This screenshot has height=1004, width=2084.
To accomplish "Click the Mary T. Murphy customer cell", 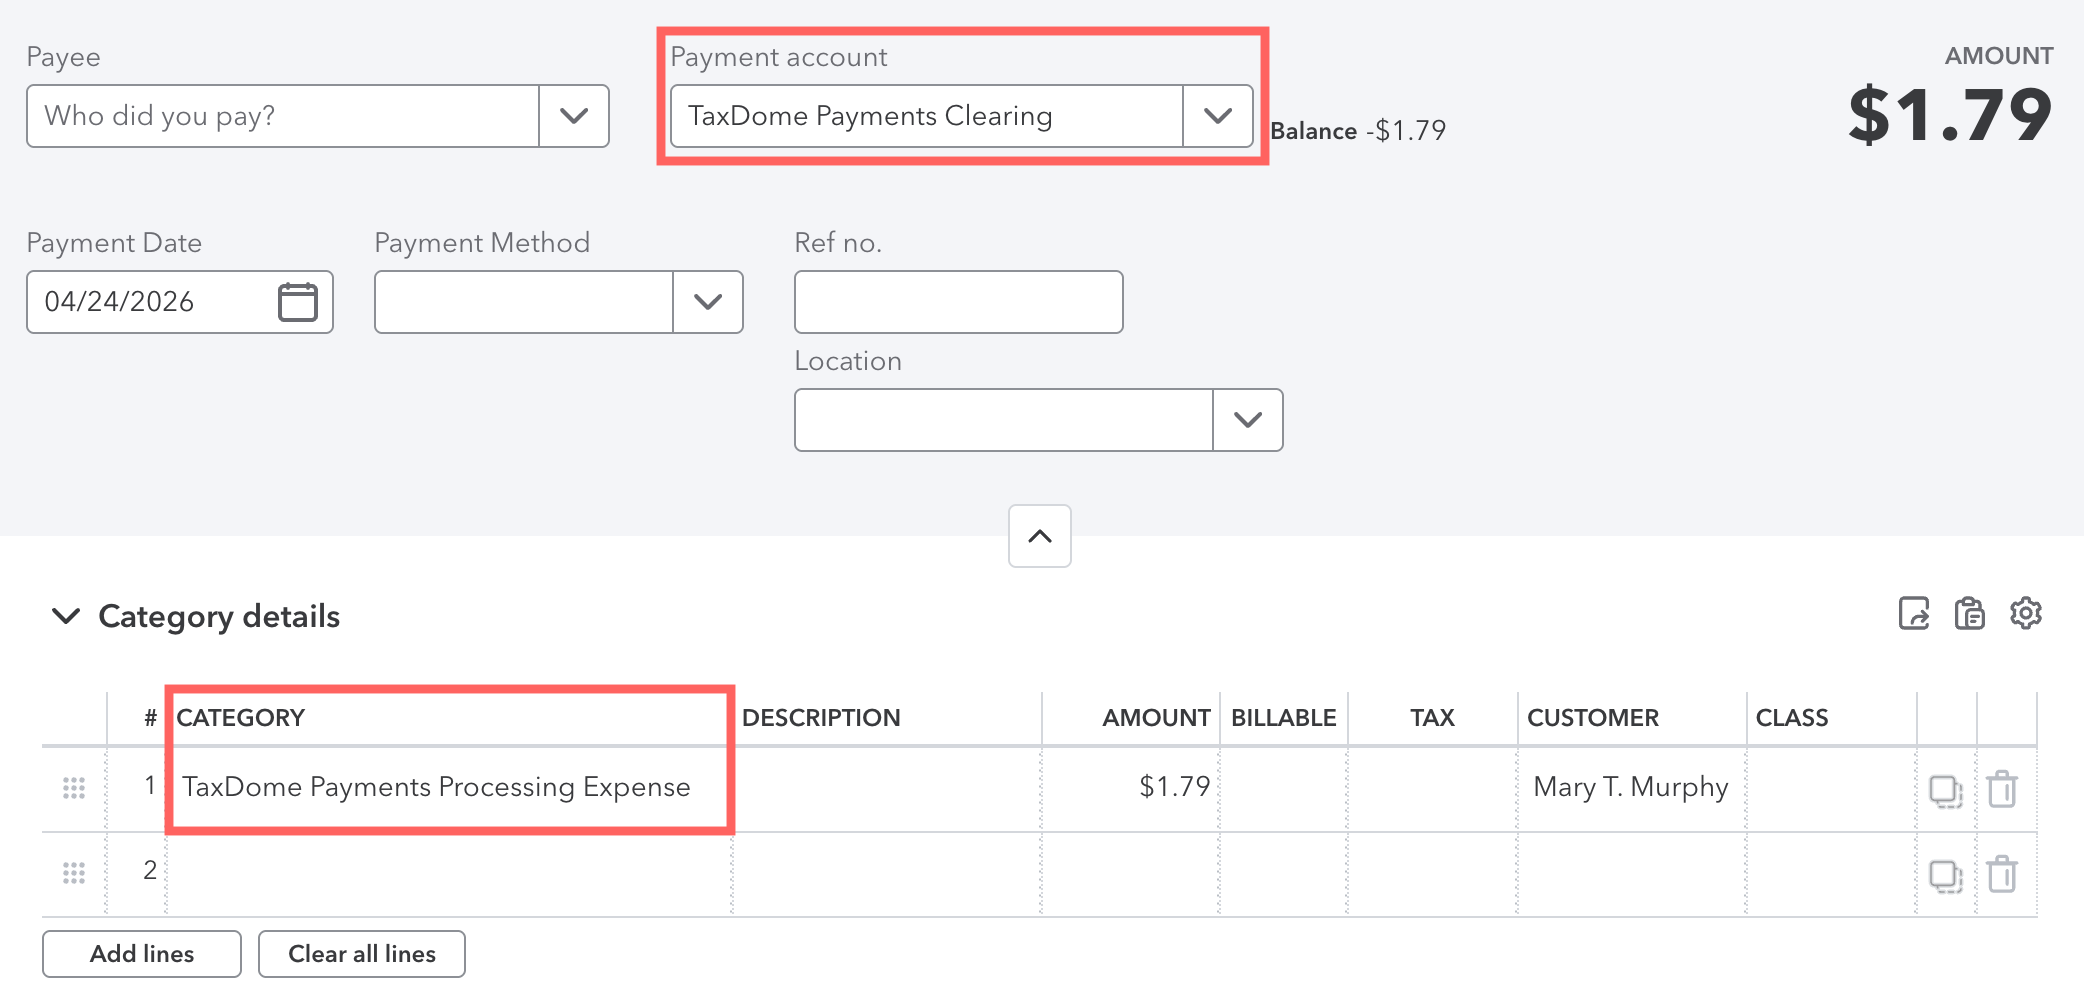I will click(x=1632, y=789).
